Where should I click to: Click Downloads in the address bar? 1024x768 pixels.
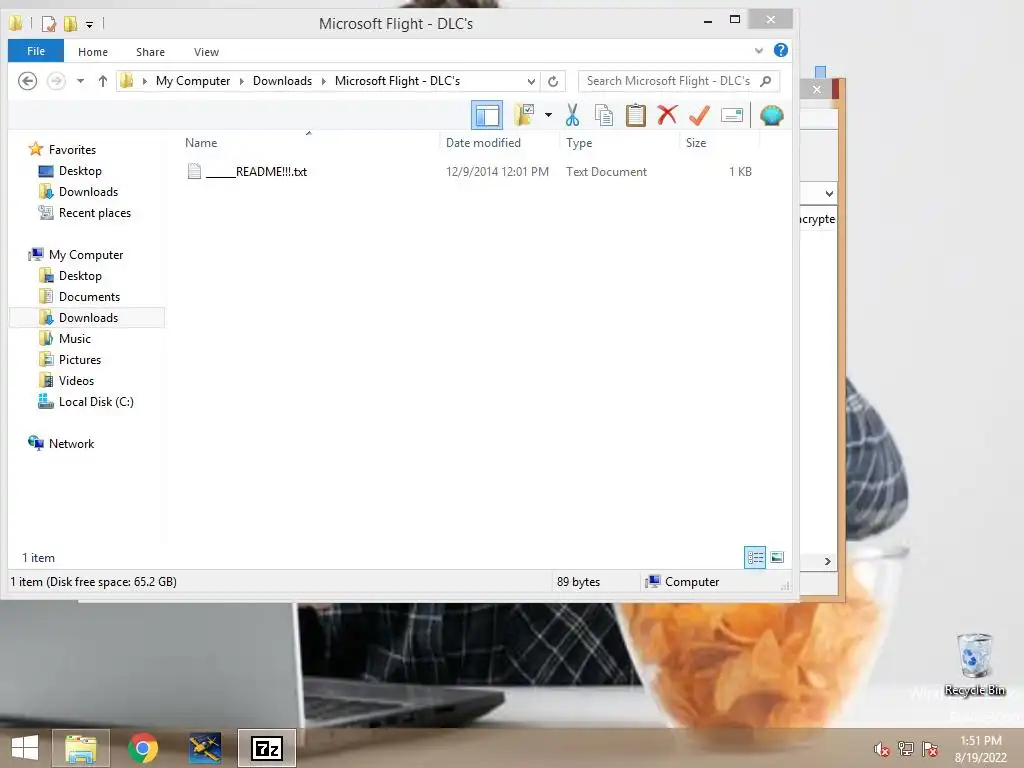click(282, 81)
